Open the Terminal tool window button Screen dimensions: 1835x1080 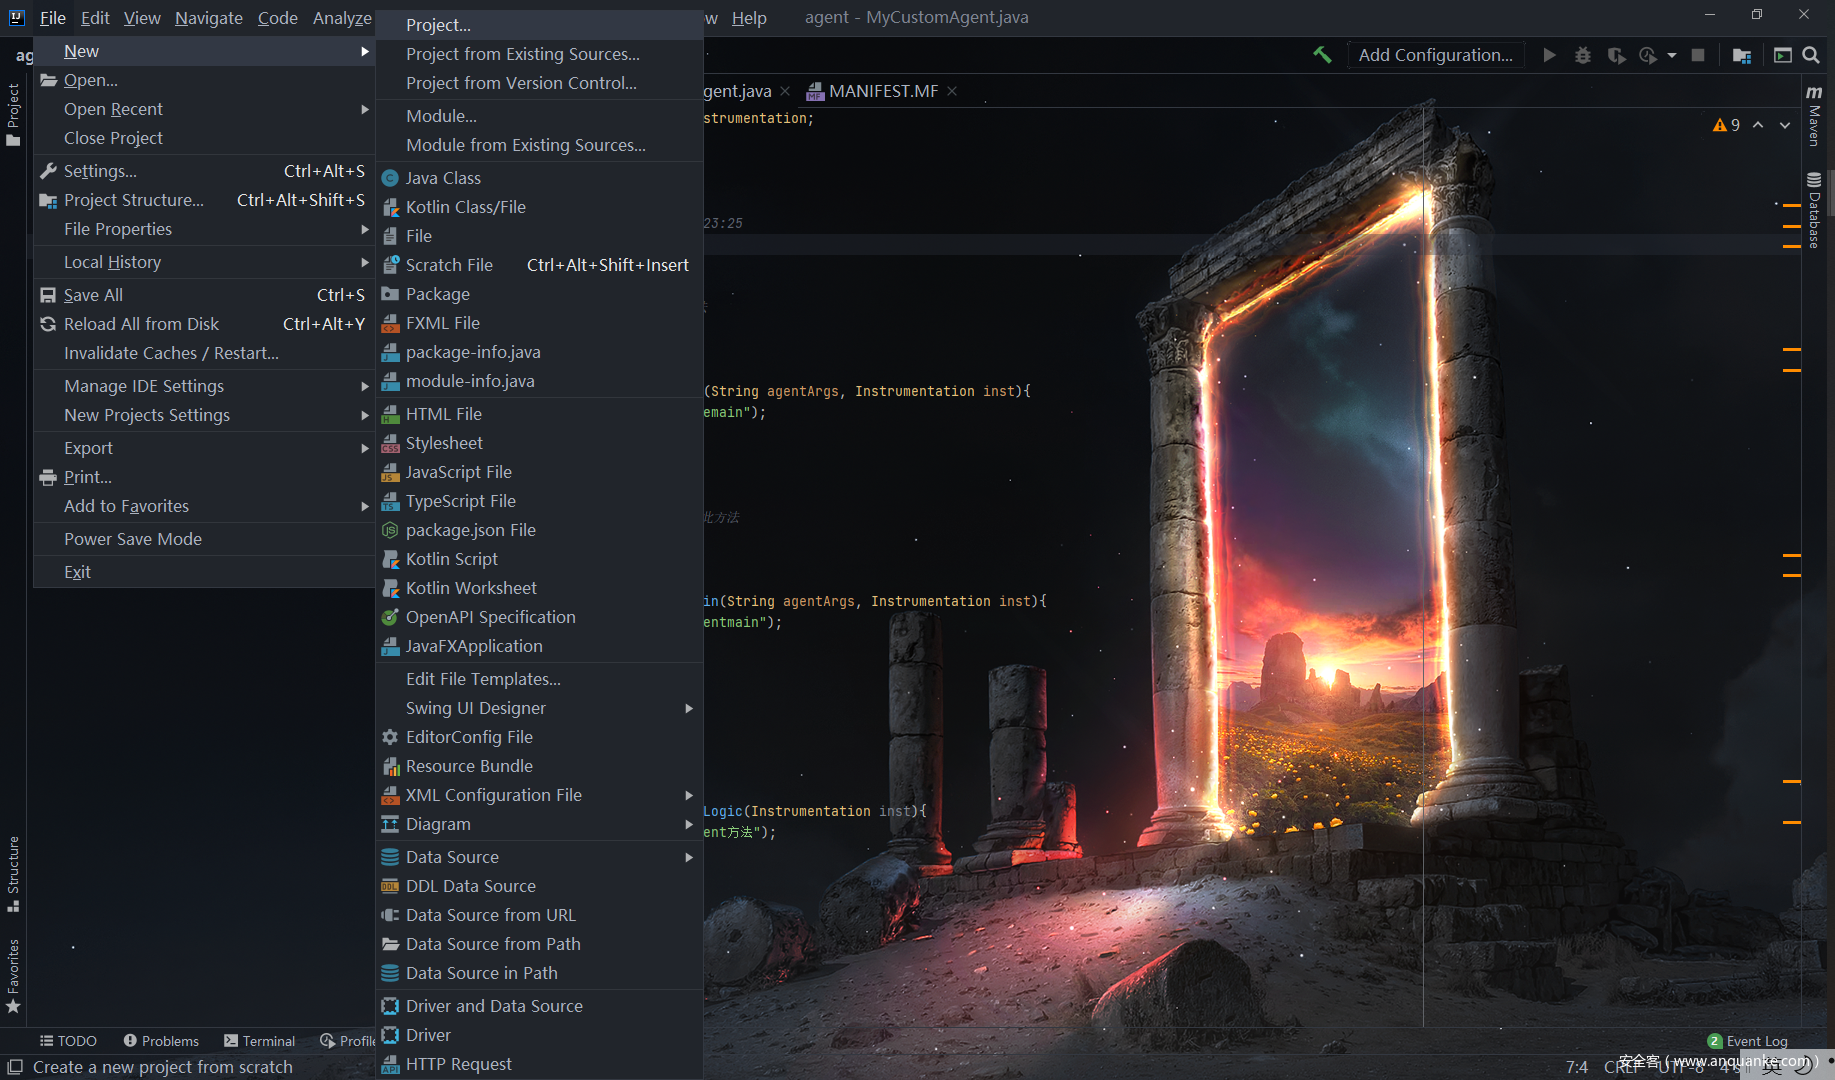[260, 1041]
